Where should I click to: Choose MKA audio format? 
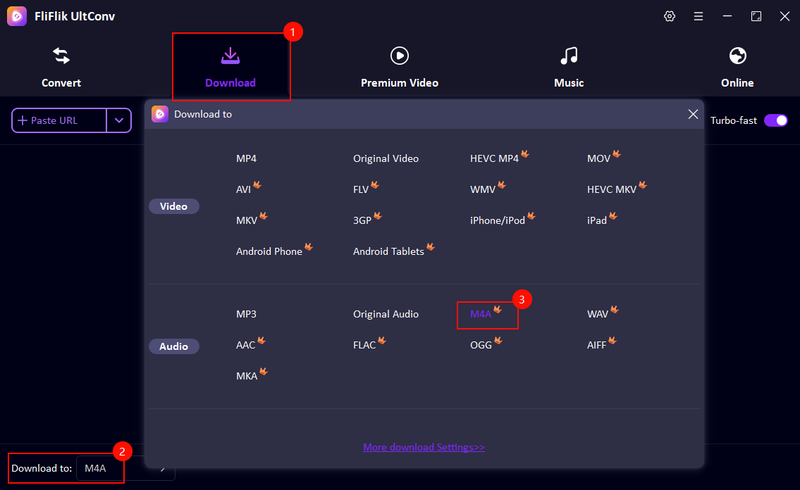[246, 376]
